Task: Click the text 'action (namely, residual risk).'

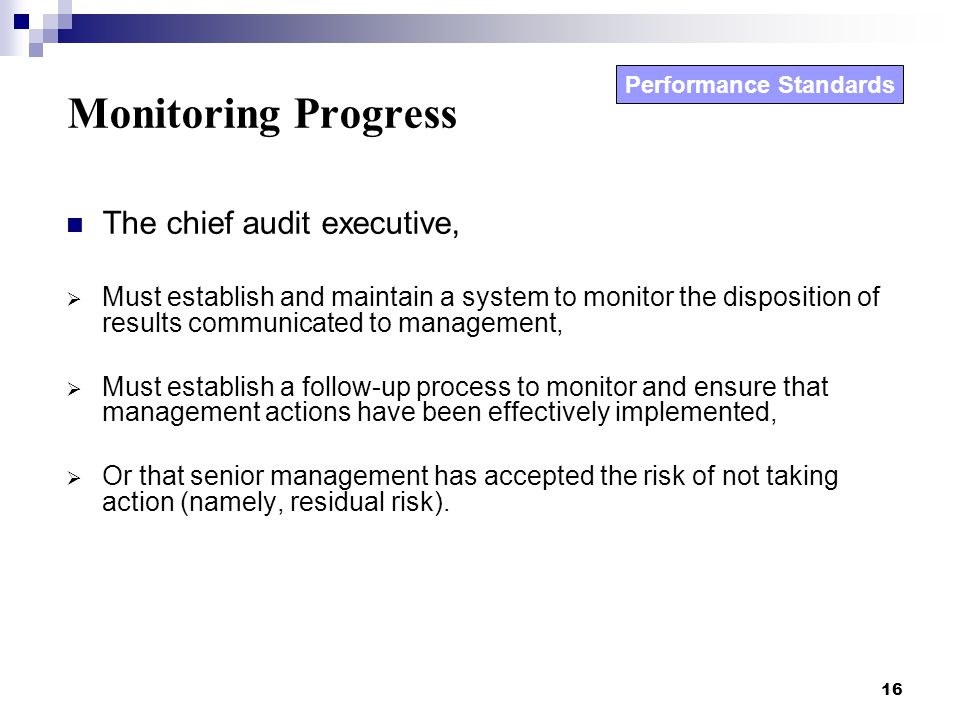Action: point(276,502)
